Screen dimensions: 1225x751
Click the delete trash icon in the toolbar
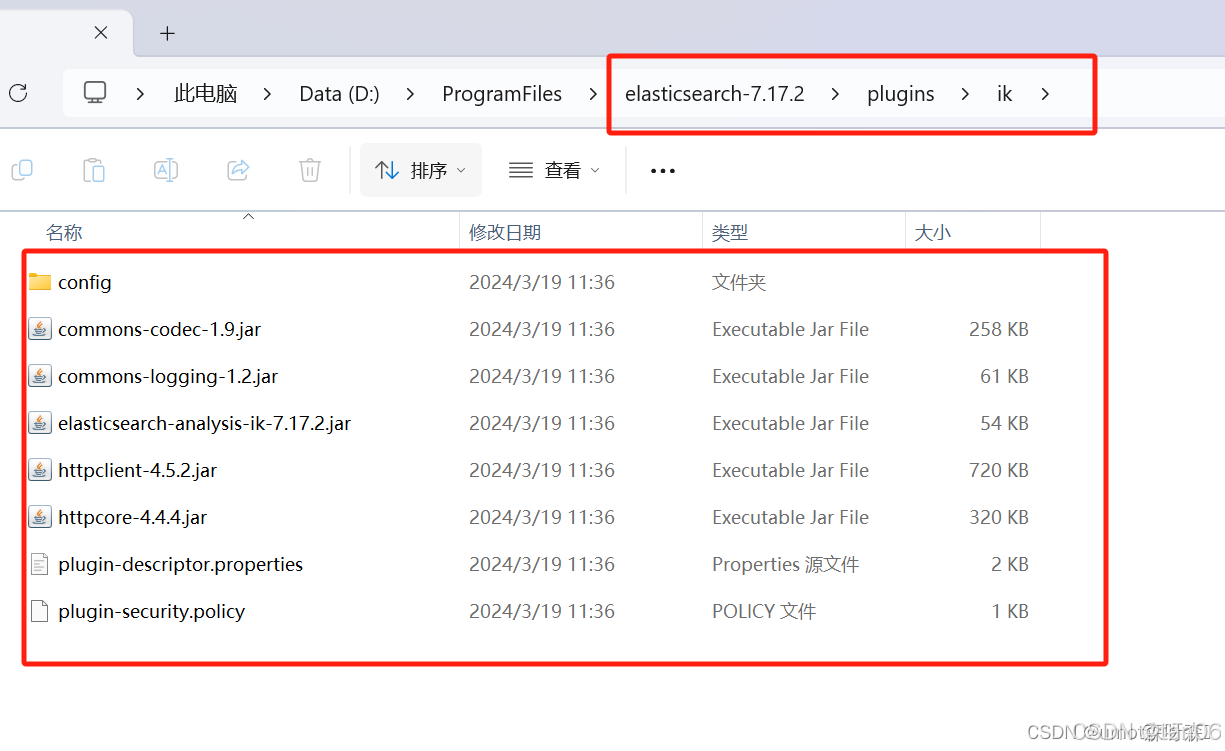310,170
